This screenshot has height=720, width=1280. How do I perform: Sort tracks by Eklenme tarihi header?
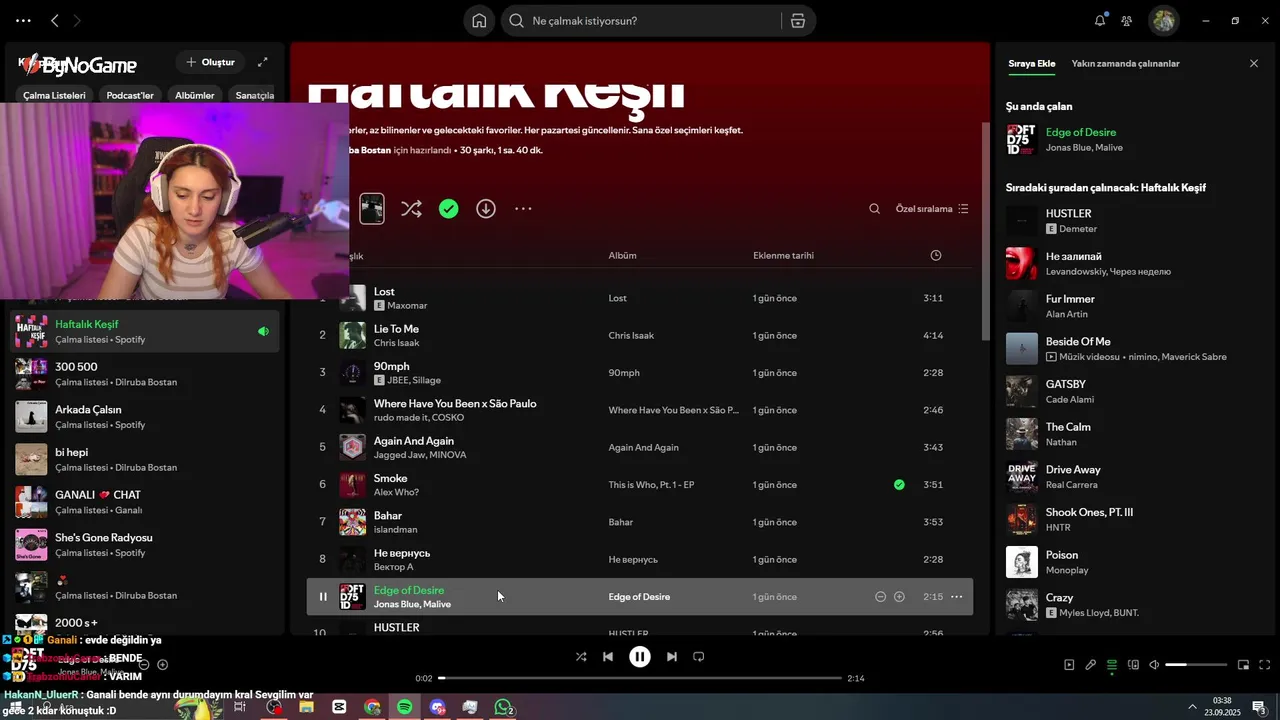click(783, 255)
